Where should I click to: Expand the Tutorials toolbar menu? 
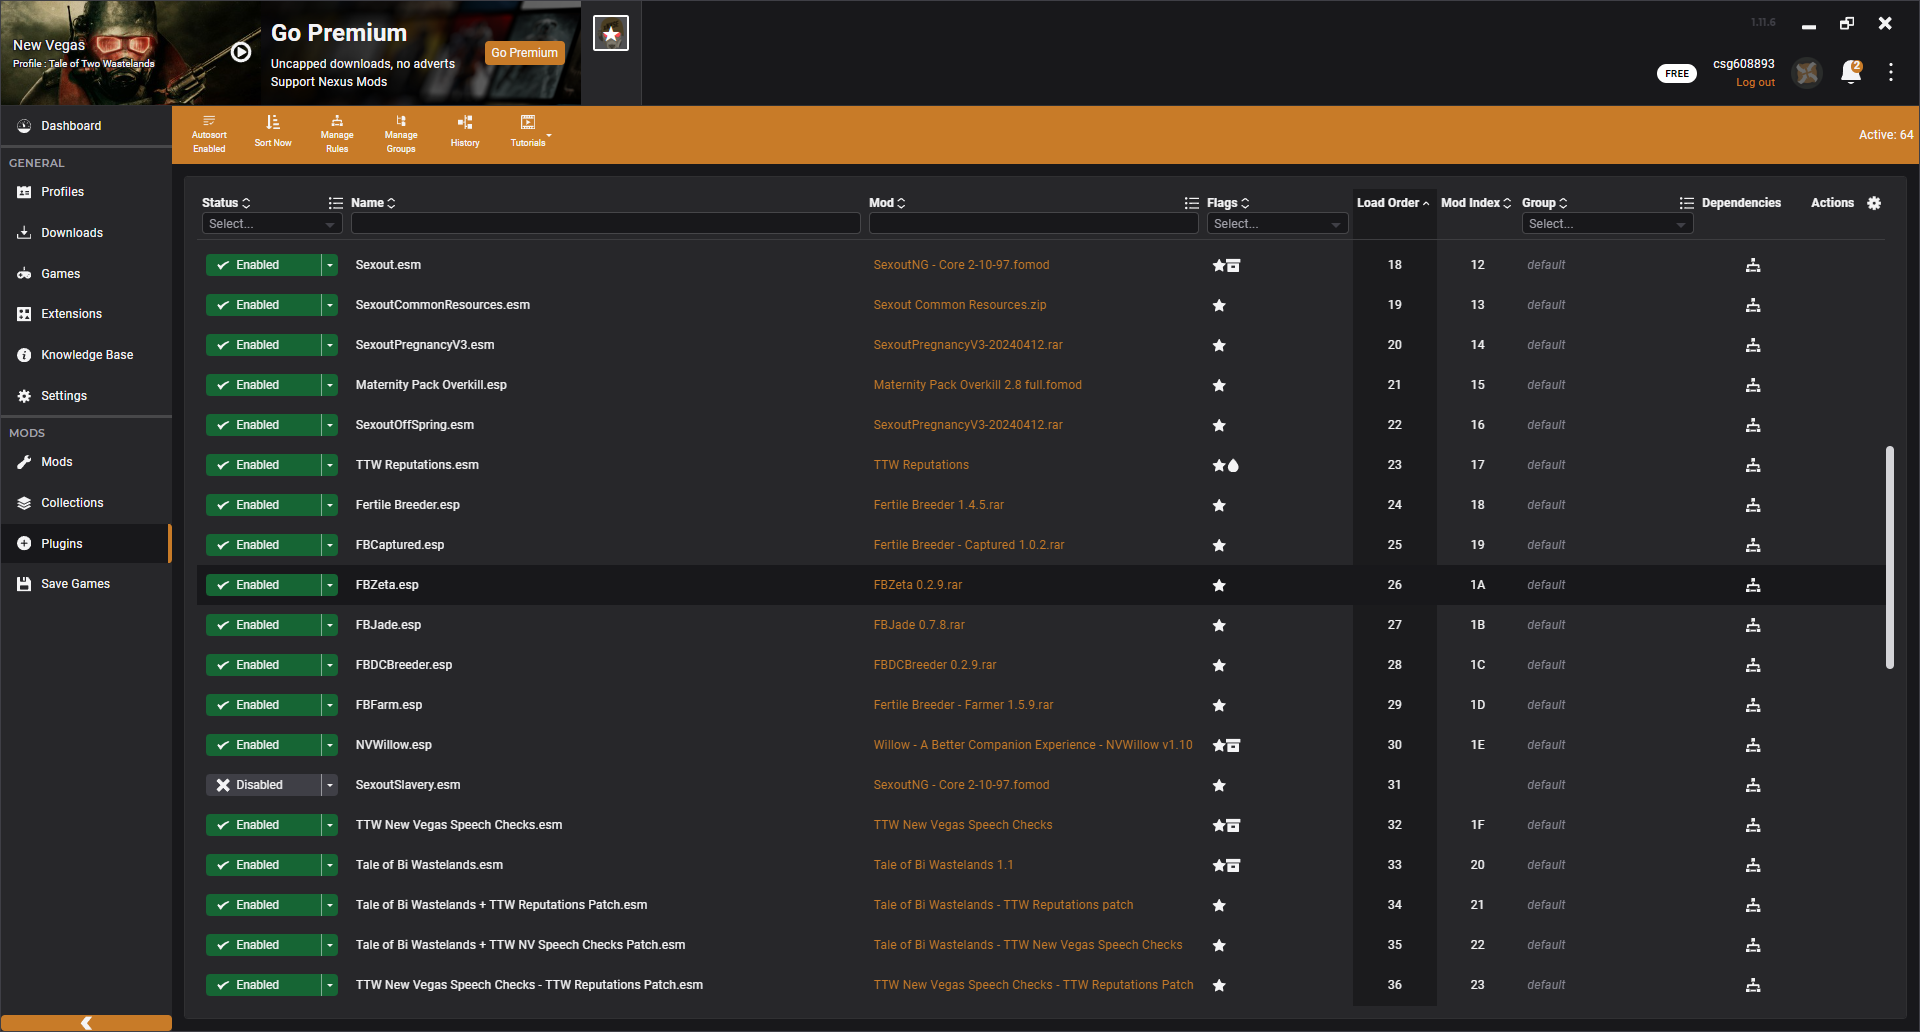point(529,131)
